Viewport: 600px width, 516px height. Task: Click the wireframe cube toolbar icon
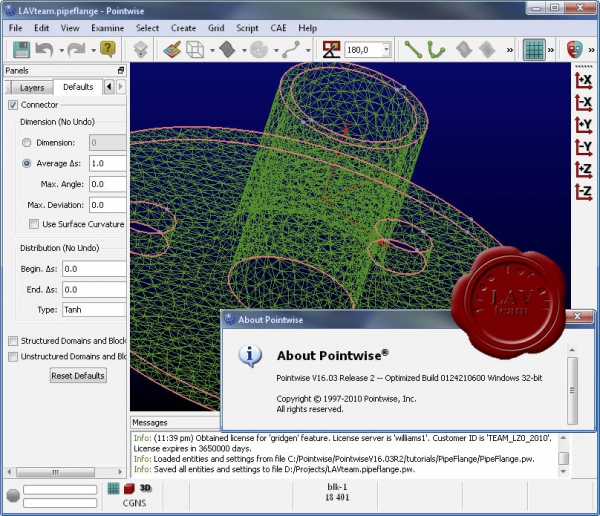[195, 50]
